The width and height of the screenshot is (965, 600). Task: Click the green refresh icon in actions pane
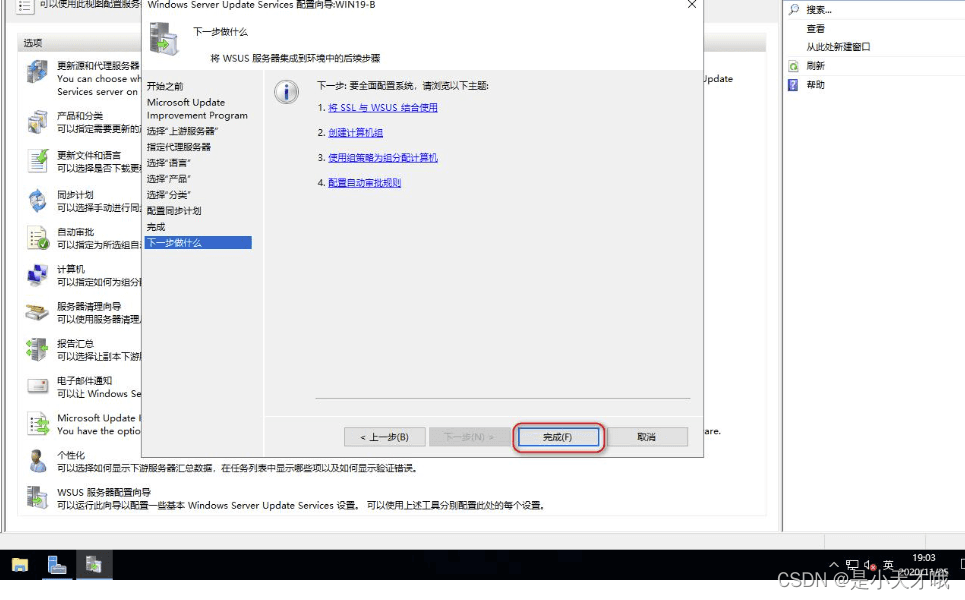(x=793, y=66)
